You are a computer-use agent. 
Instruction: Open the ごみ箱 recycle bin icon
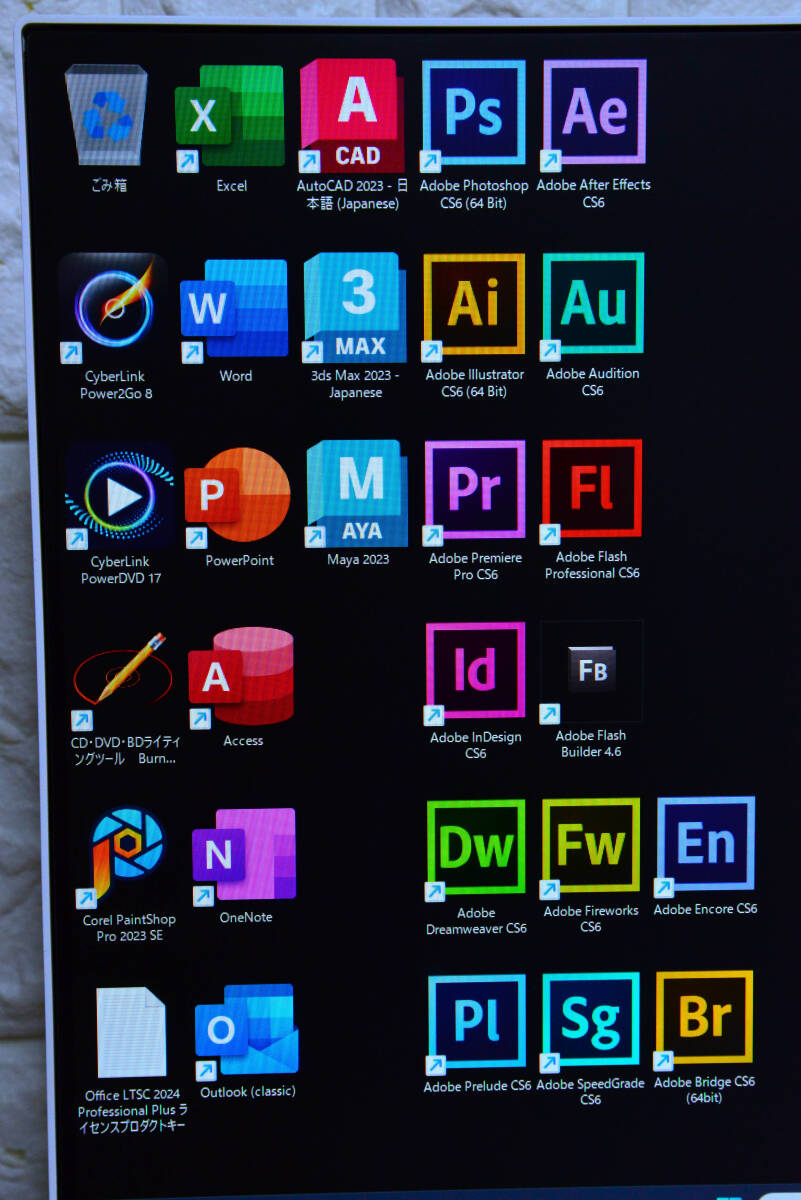point(106,115)
